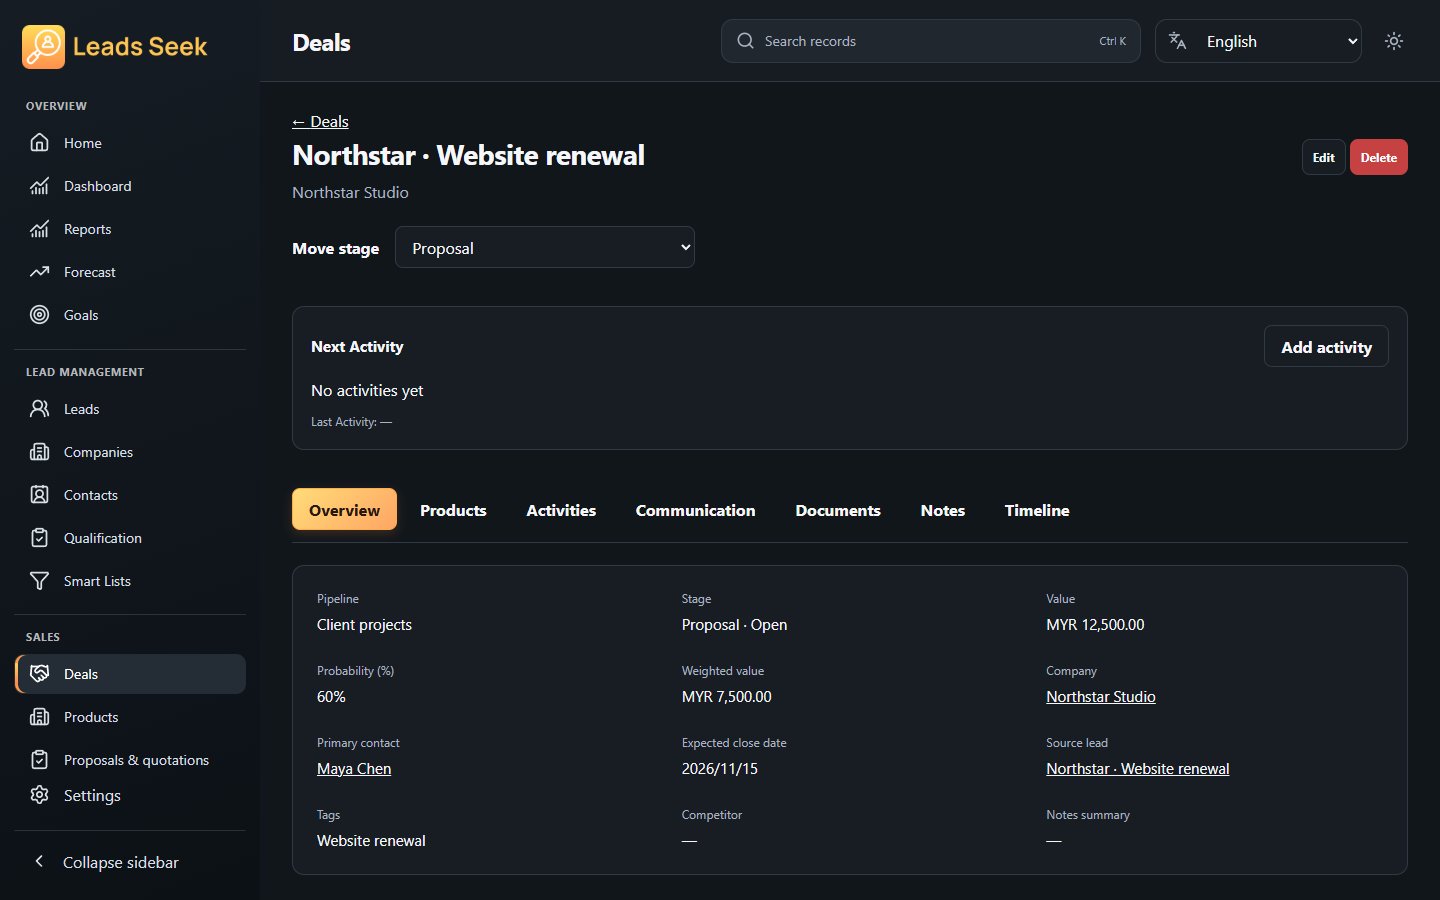1440x900 pixels.
Task: Toggle light theme with the sun icon
Action: pos(1394,41)
